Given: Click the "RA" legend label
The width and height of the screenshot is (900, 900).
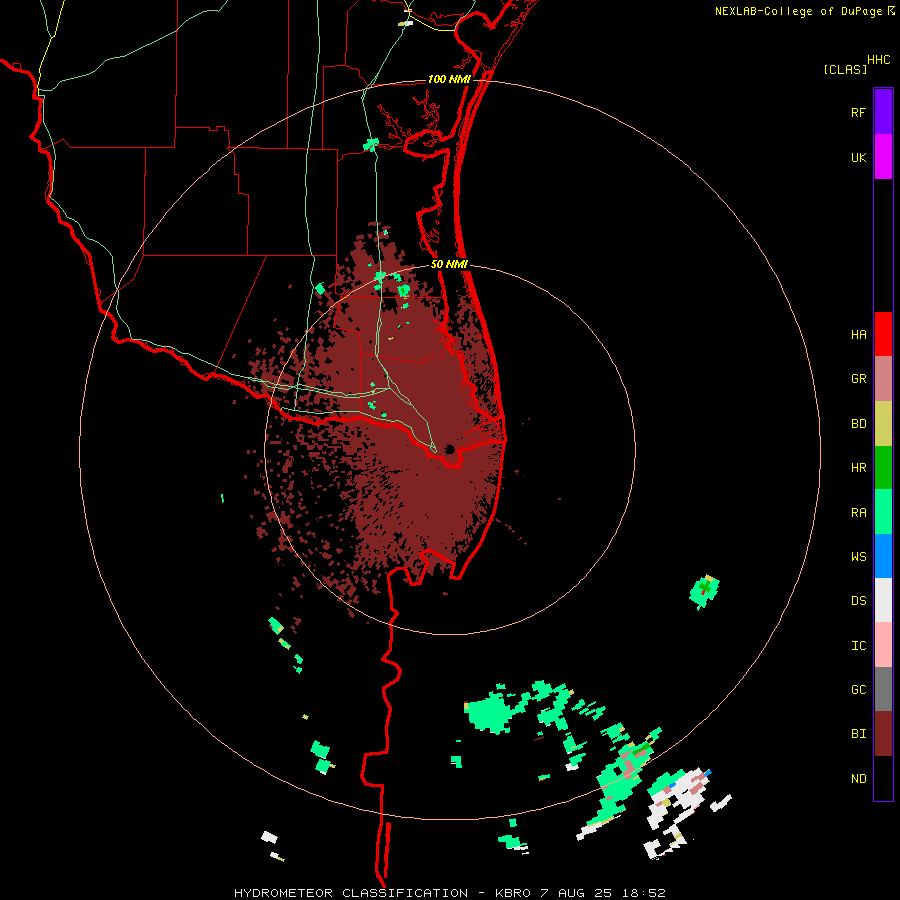Looking at the screenshot, I should (x=858, y=513).
